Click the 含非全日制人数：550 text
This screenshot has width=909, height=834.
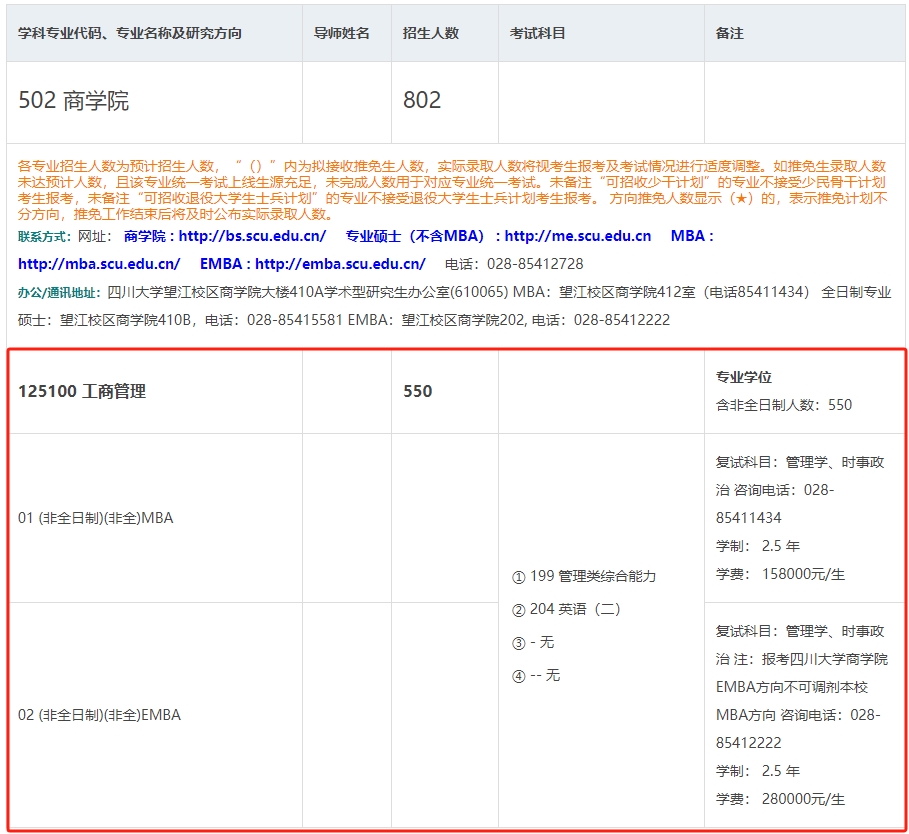pos(784,405)
